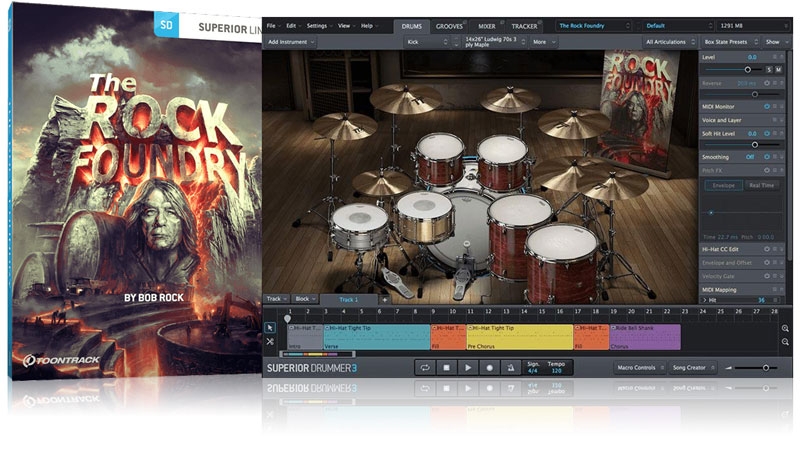Open the Add Instrument dropdown
The width and height of the screenshot is (800, 467).
[x=291, y=42]
